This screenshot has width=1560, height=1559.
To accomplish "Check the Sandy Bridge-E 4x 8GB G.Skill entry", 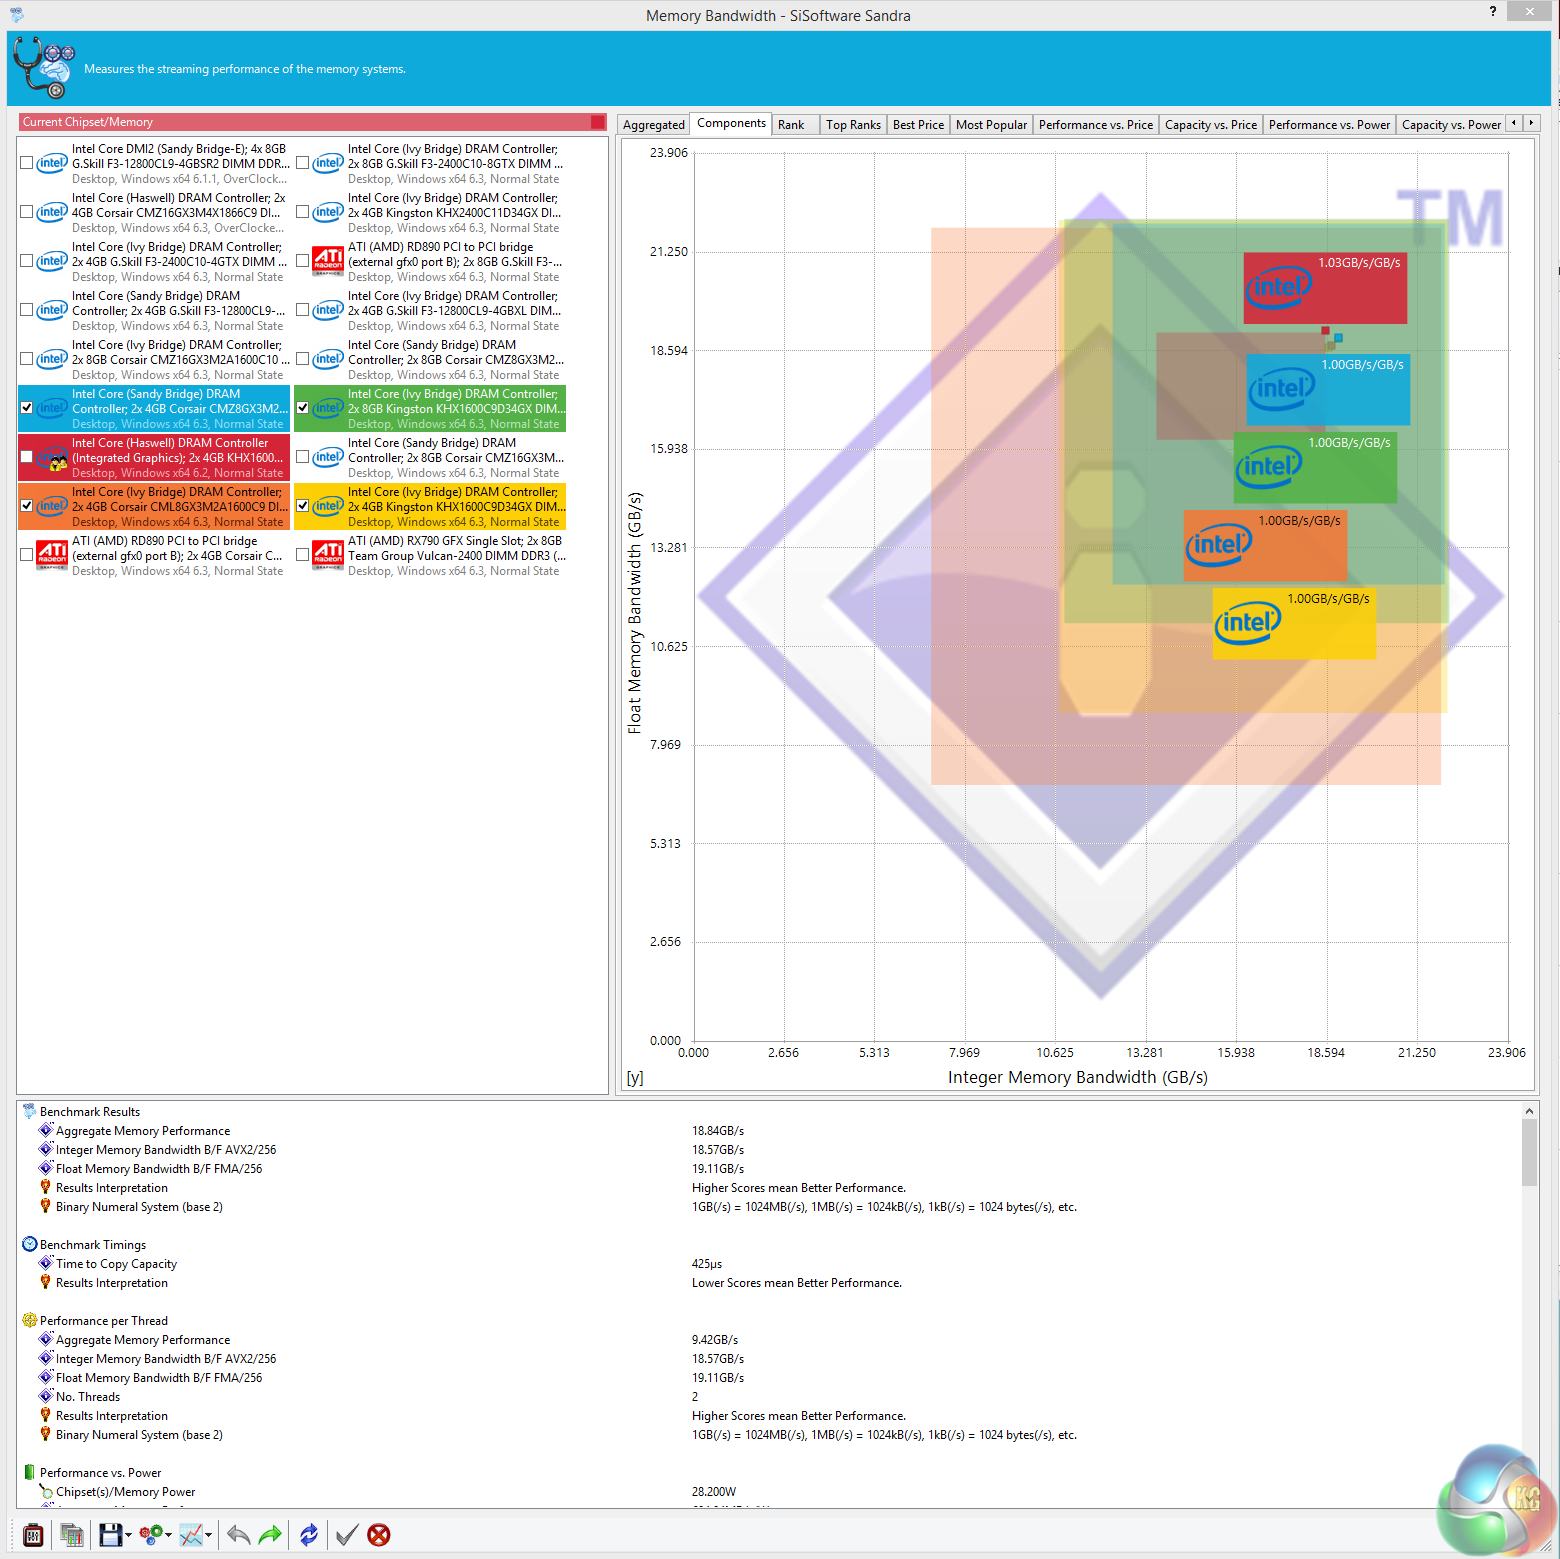I will point(27,163).
